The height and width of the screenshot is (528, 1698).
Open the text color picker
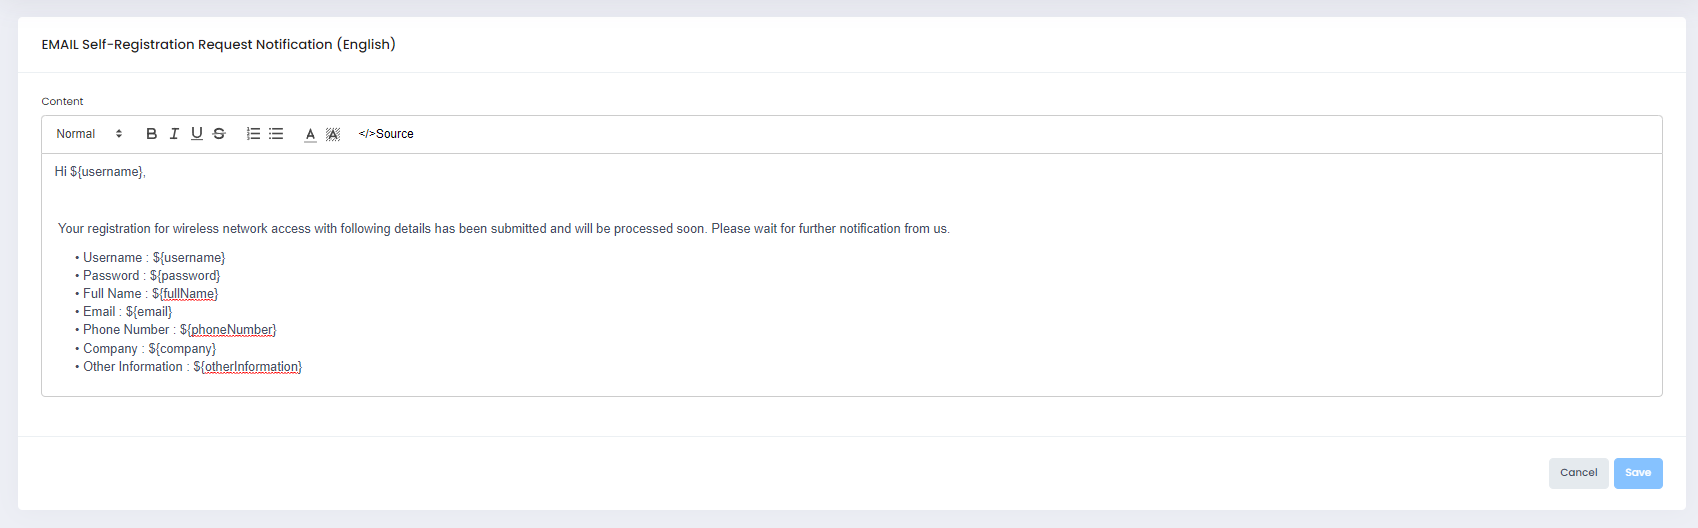pos(310,134)
